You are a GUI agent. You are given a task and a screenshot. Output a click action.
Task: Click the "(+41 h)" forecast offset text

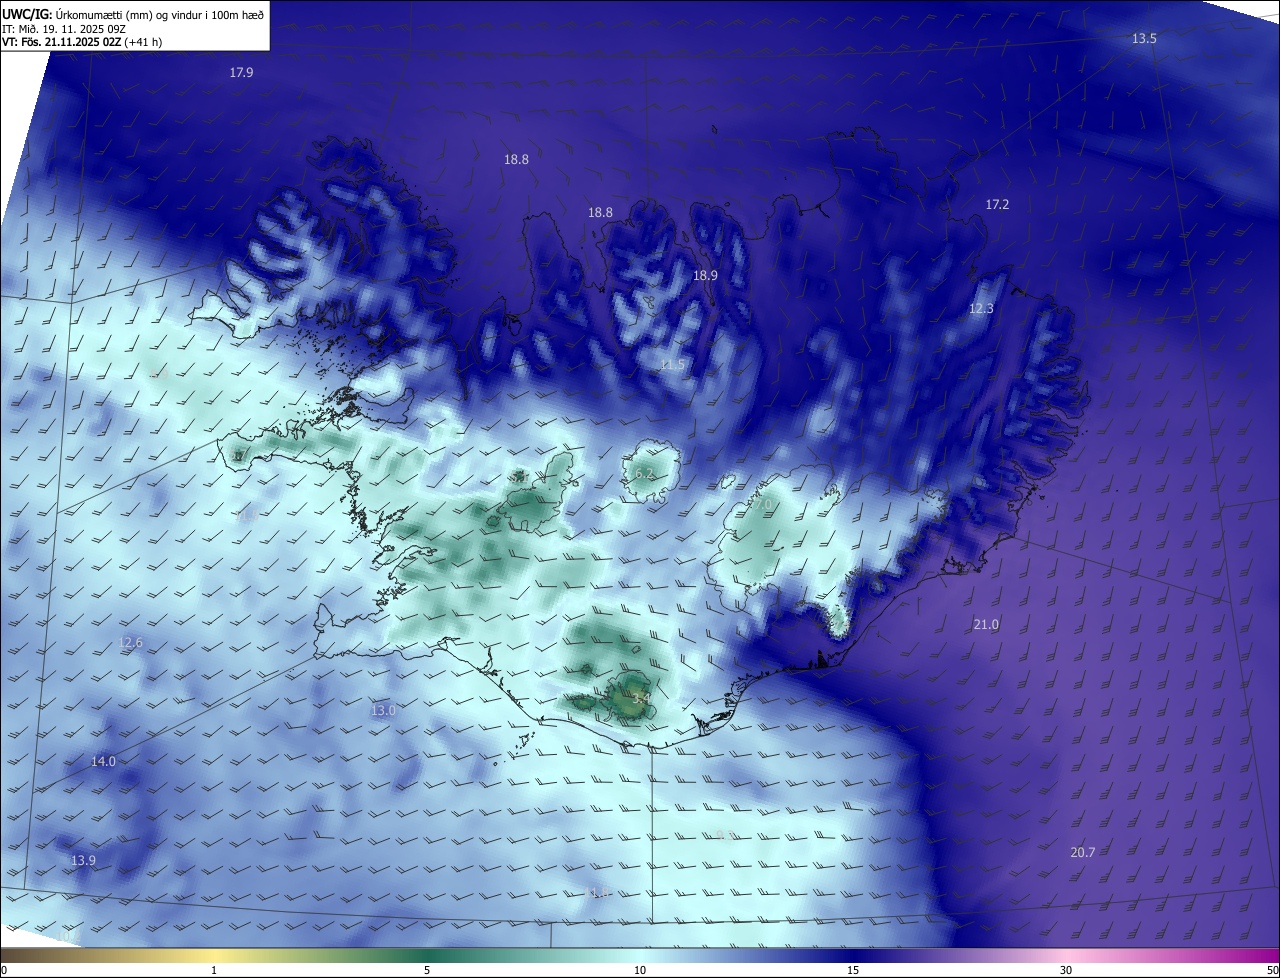pyautogui.click(x=143, y=42)
